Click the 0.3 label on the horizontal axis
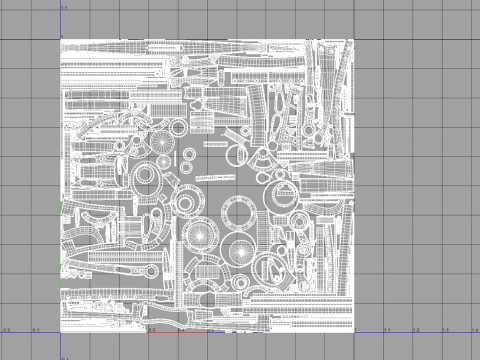480x360 pixels. coord(152,330)
